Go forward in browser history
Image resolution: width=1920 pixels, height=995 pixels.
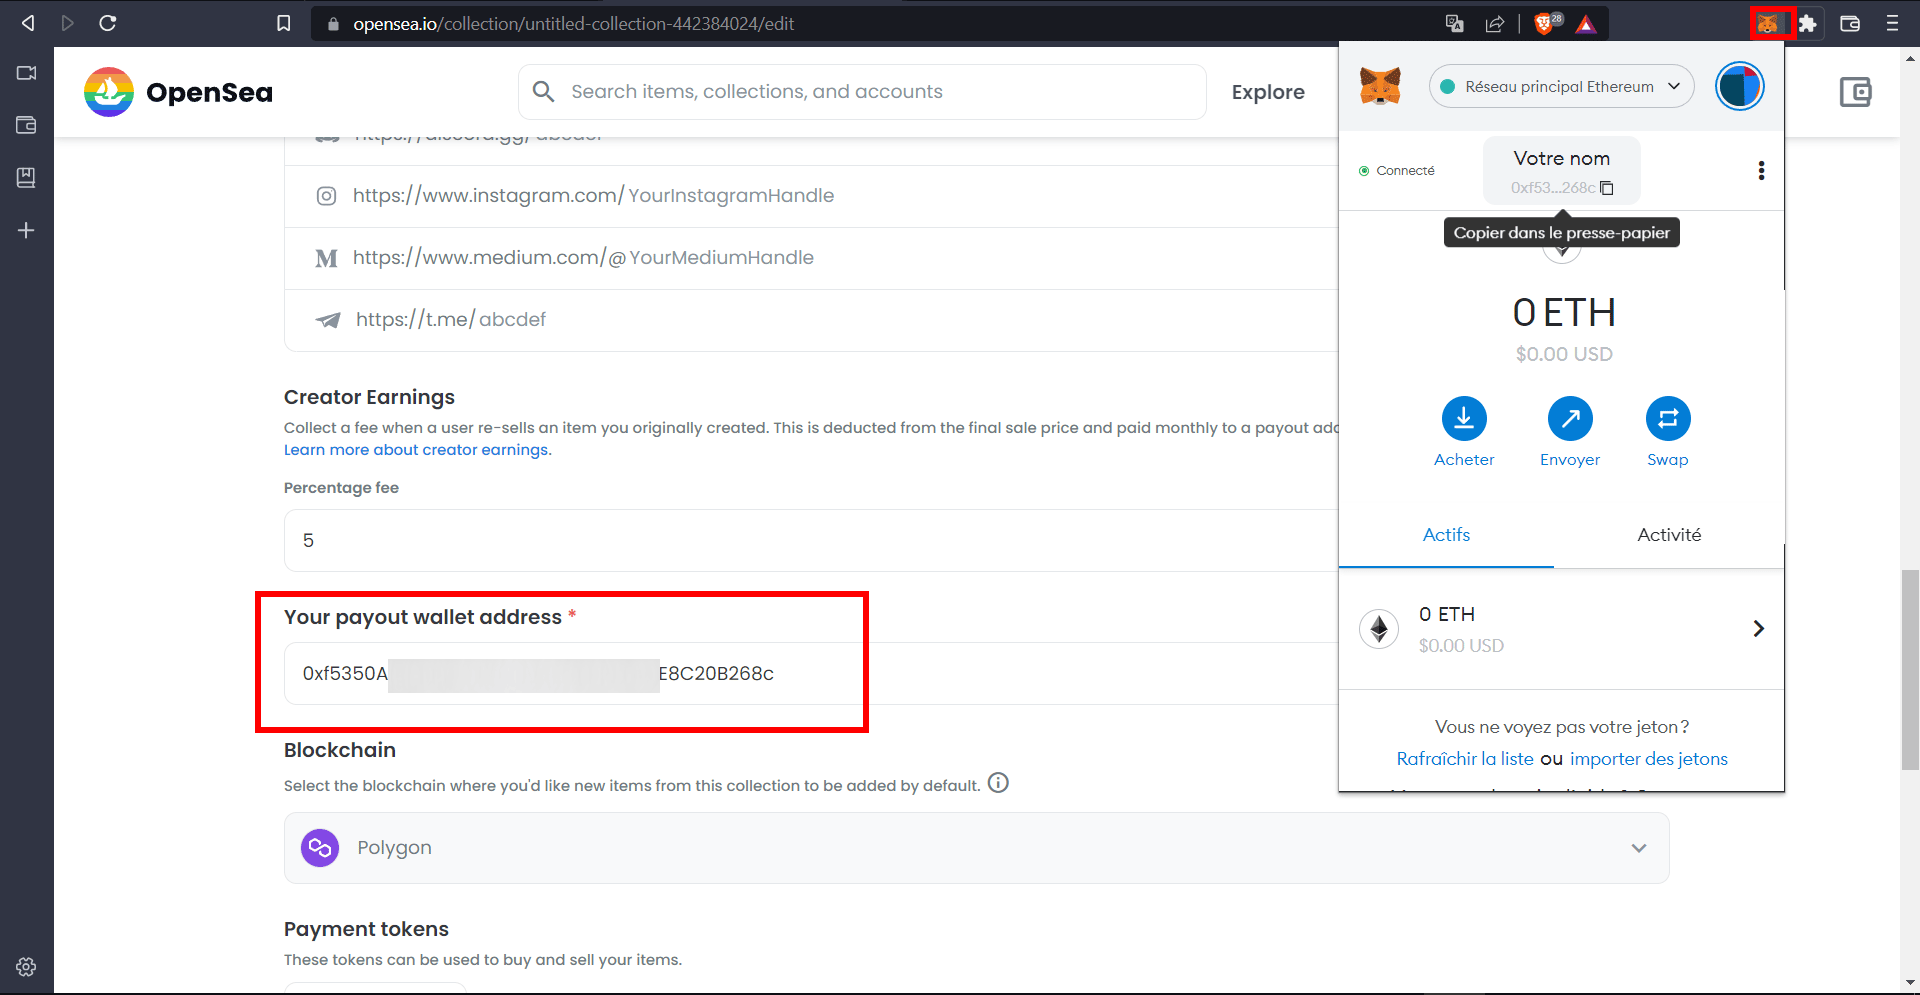pos(67,23)
